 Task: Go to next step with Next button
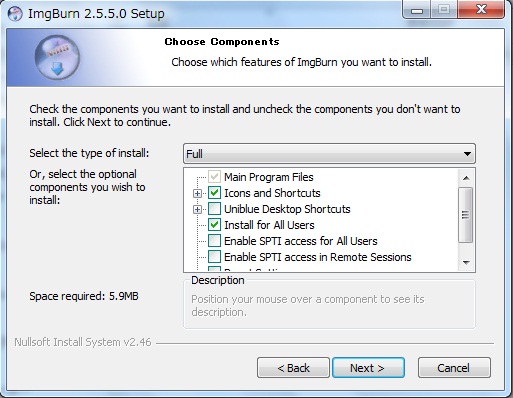[368, 368]
